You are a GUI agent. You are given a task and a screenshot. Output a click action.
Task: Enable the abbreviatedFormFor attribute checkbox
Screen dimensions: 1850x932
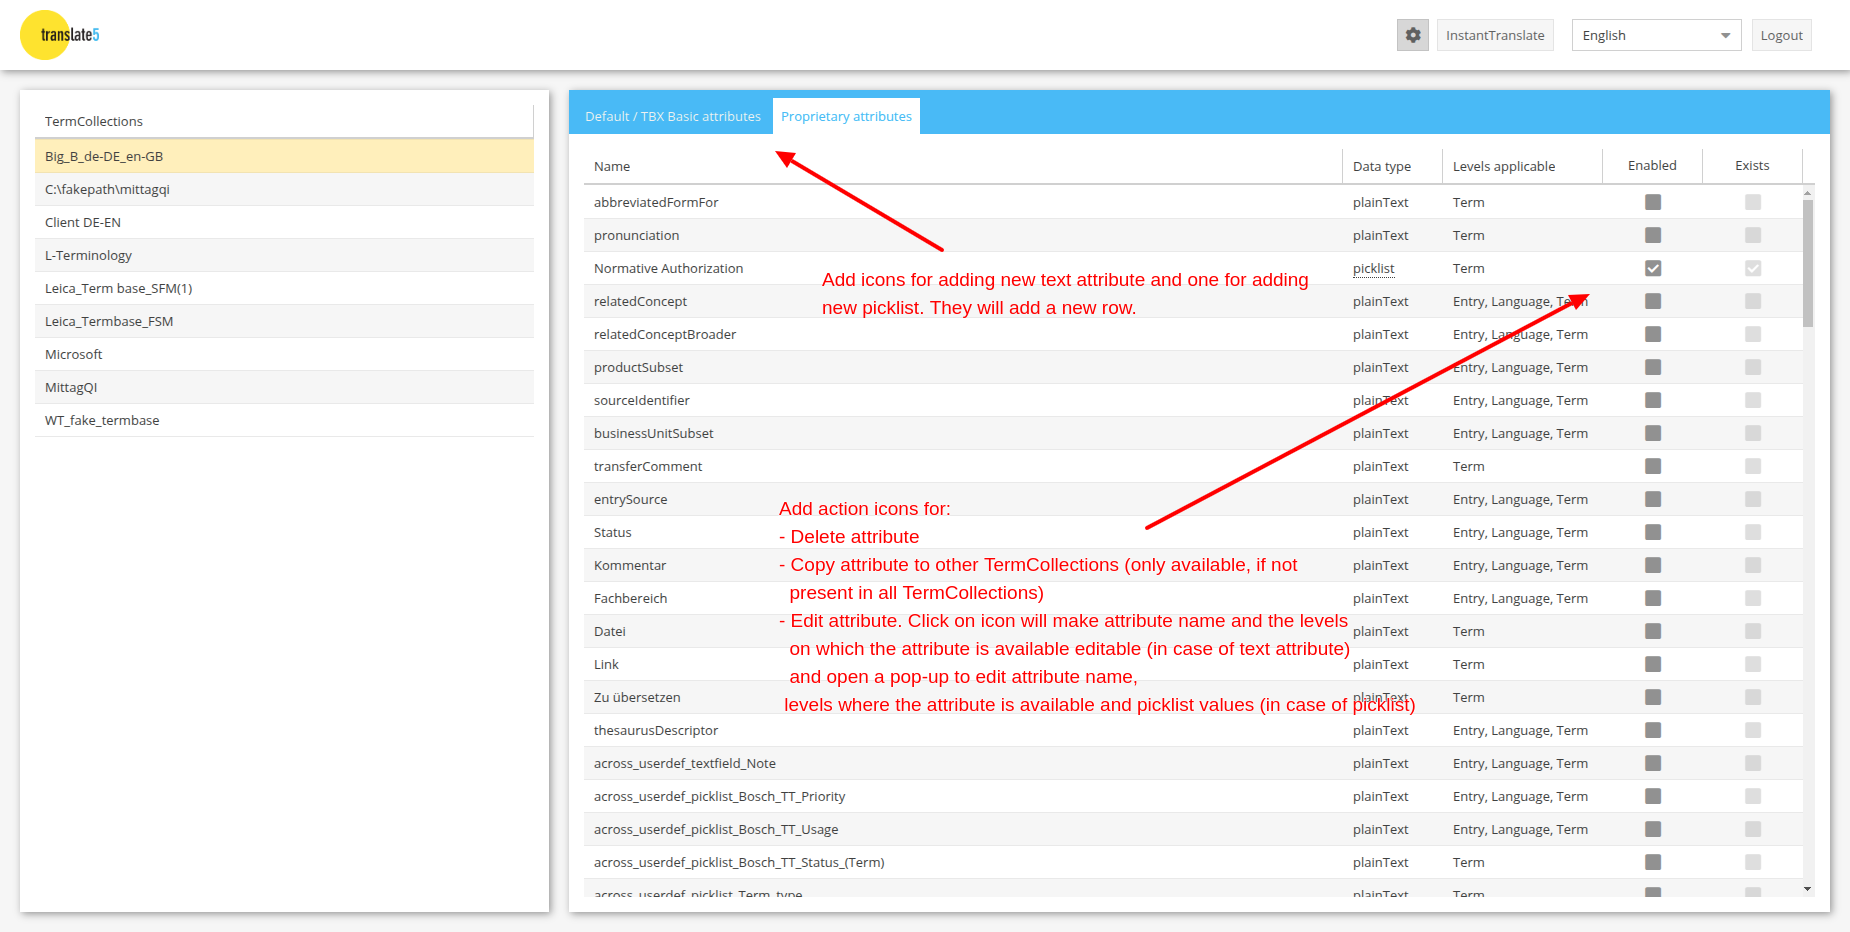click(x=1652, y=202)
